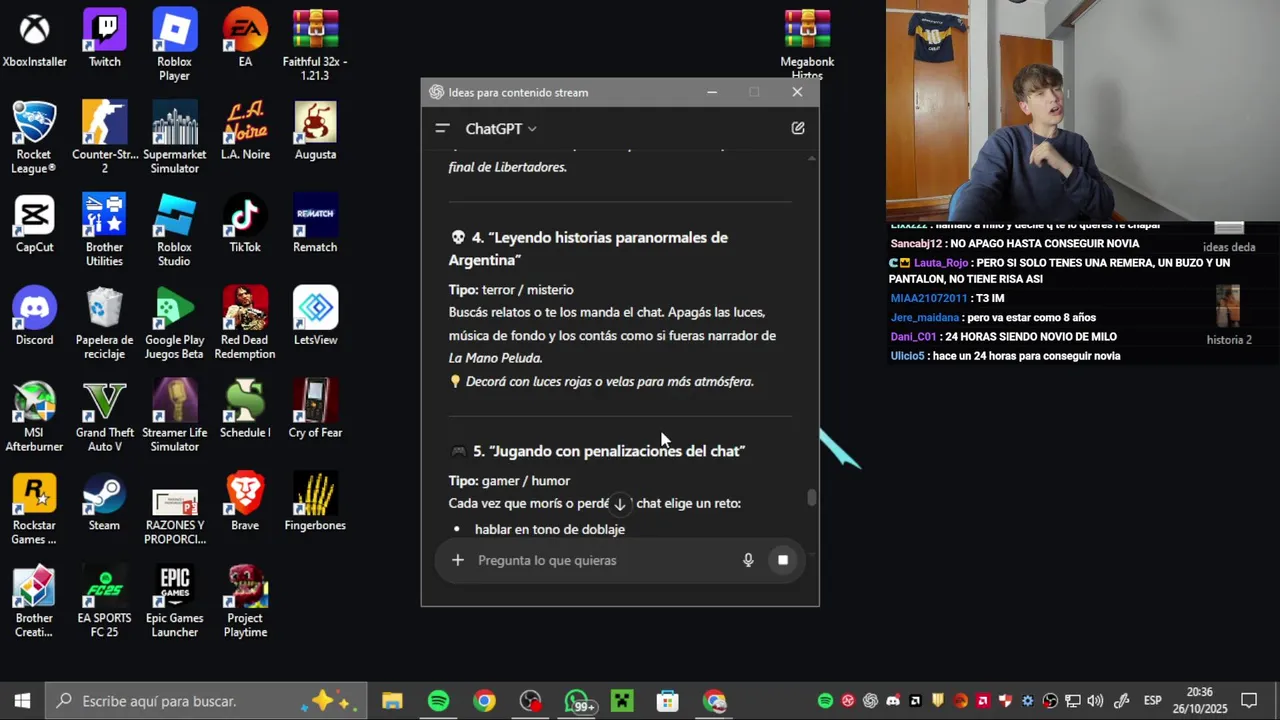
Task: Click heading 'Leyendo historias paranormales de Argentina'
Action: coord(588,248)
